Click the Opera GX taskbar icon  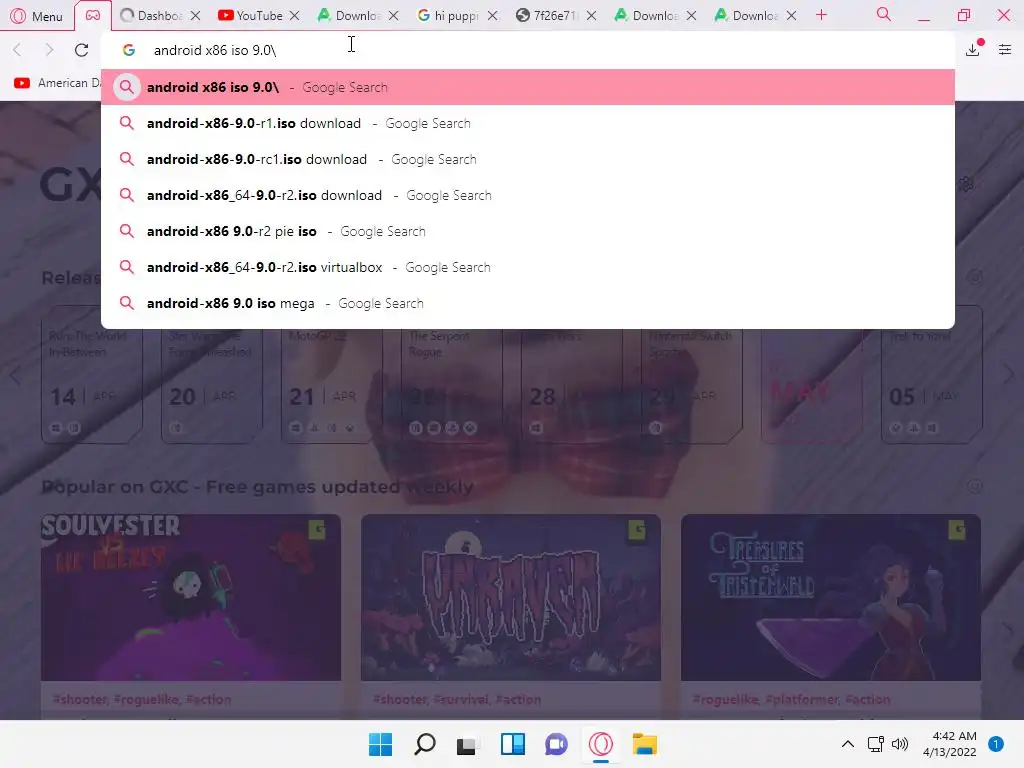[601, 744]
